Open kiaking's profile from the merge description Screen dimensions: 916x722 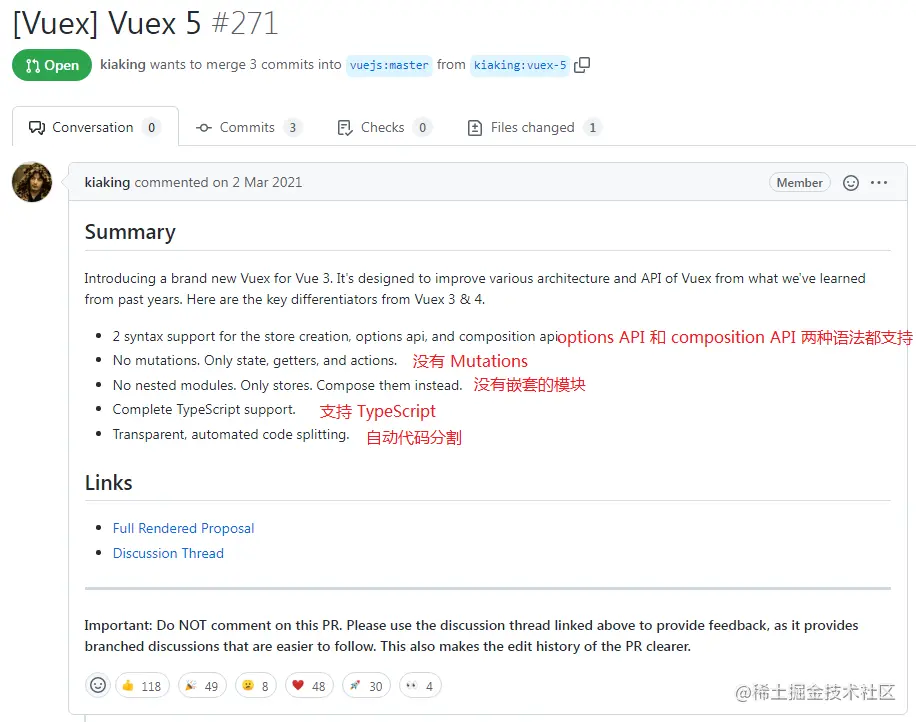tap(123, 64)
